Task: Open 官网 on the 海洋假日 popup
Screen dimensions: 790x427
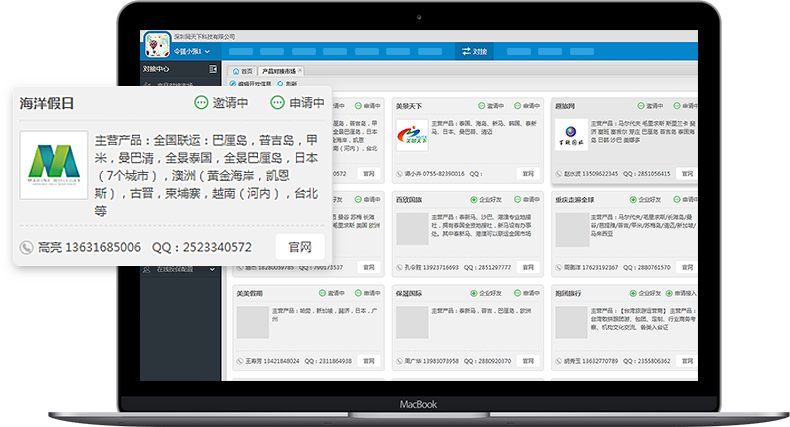Action: [300, 247]
